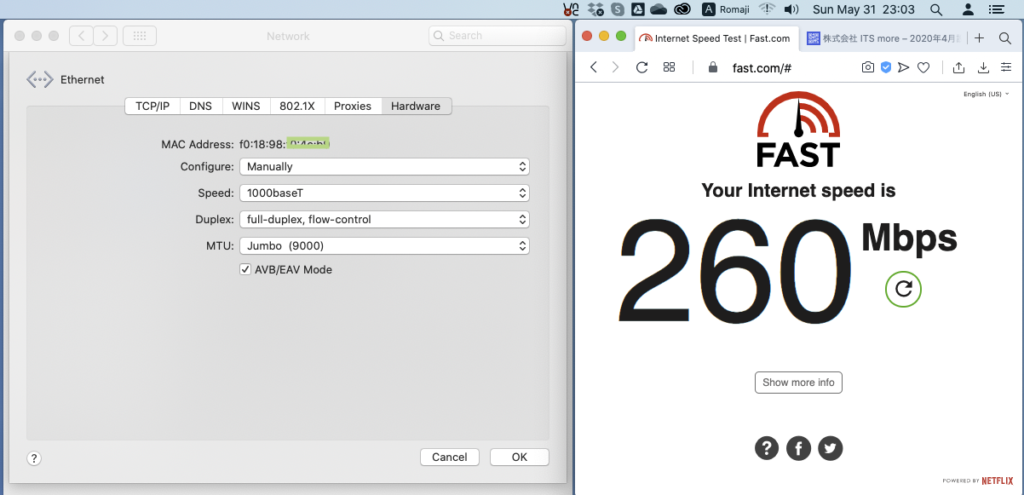Click the refresh speed test icon
The width and height of the screenshot is (1024, 495).
[x=903, y=289]
